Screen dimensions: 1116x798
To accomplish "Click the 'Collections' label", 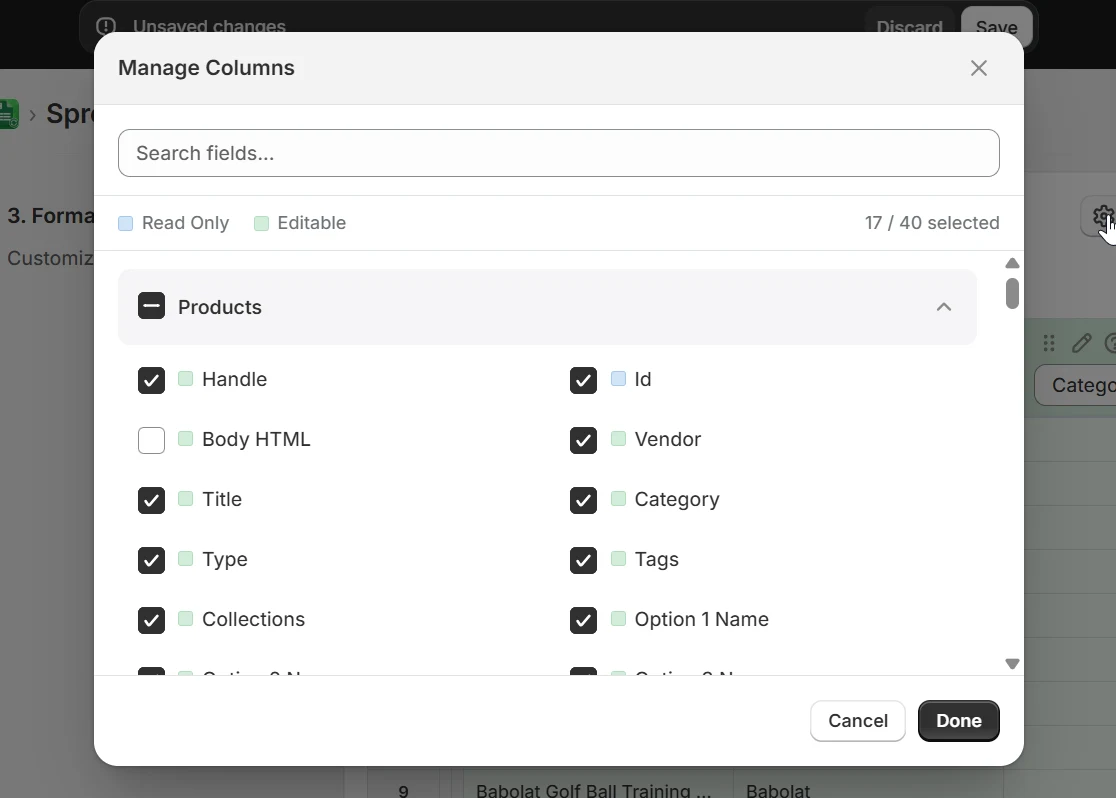I will coord(253,619).
